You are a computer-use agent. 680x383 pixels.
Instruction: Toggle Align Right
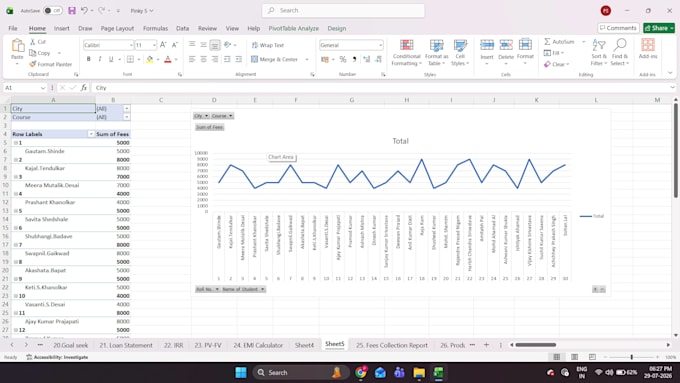coord(215,59)
